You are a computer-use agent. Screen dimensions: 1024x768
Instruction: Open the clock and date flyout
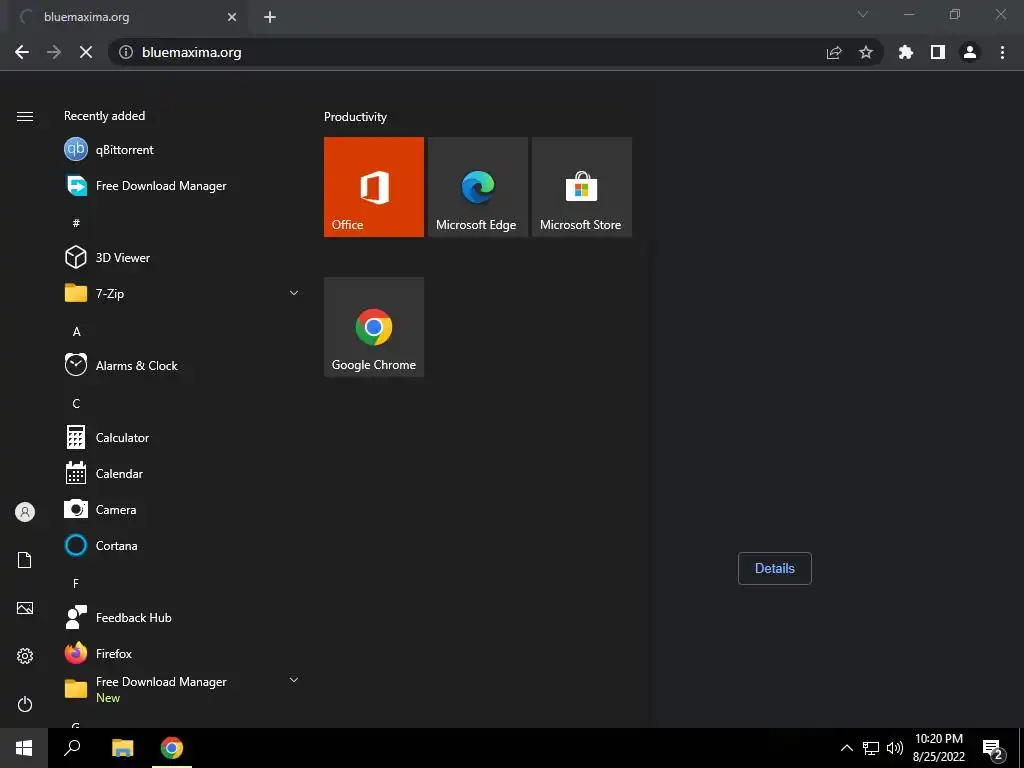click(938, 748)
